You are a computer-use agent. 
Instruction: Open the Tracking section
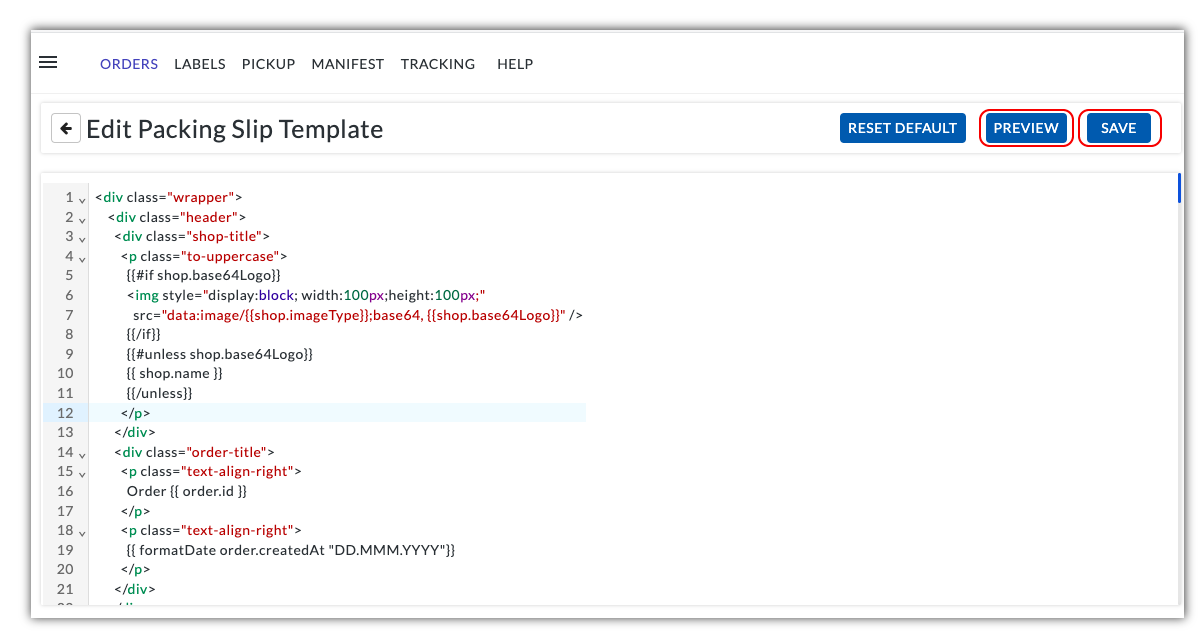click(x=438, y=64)
